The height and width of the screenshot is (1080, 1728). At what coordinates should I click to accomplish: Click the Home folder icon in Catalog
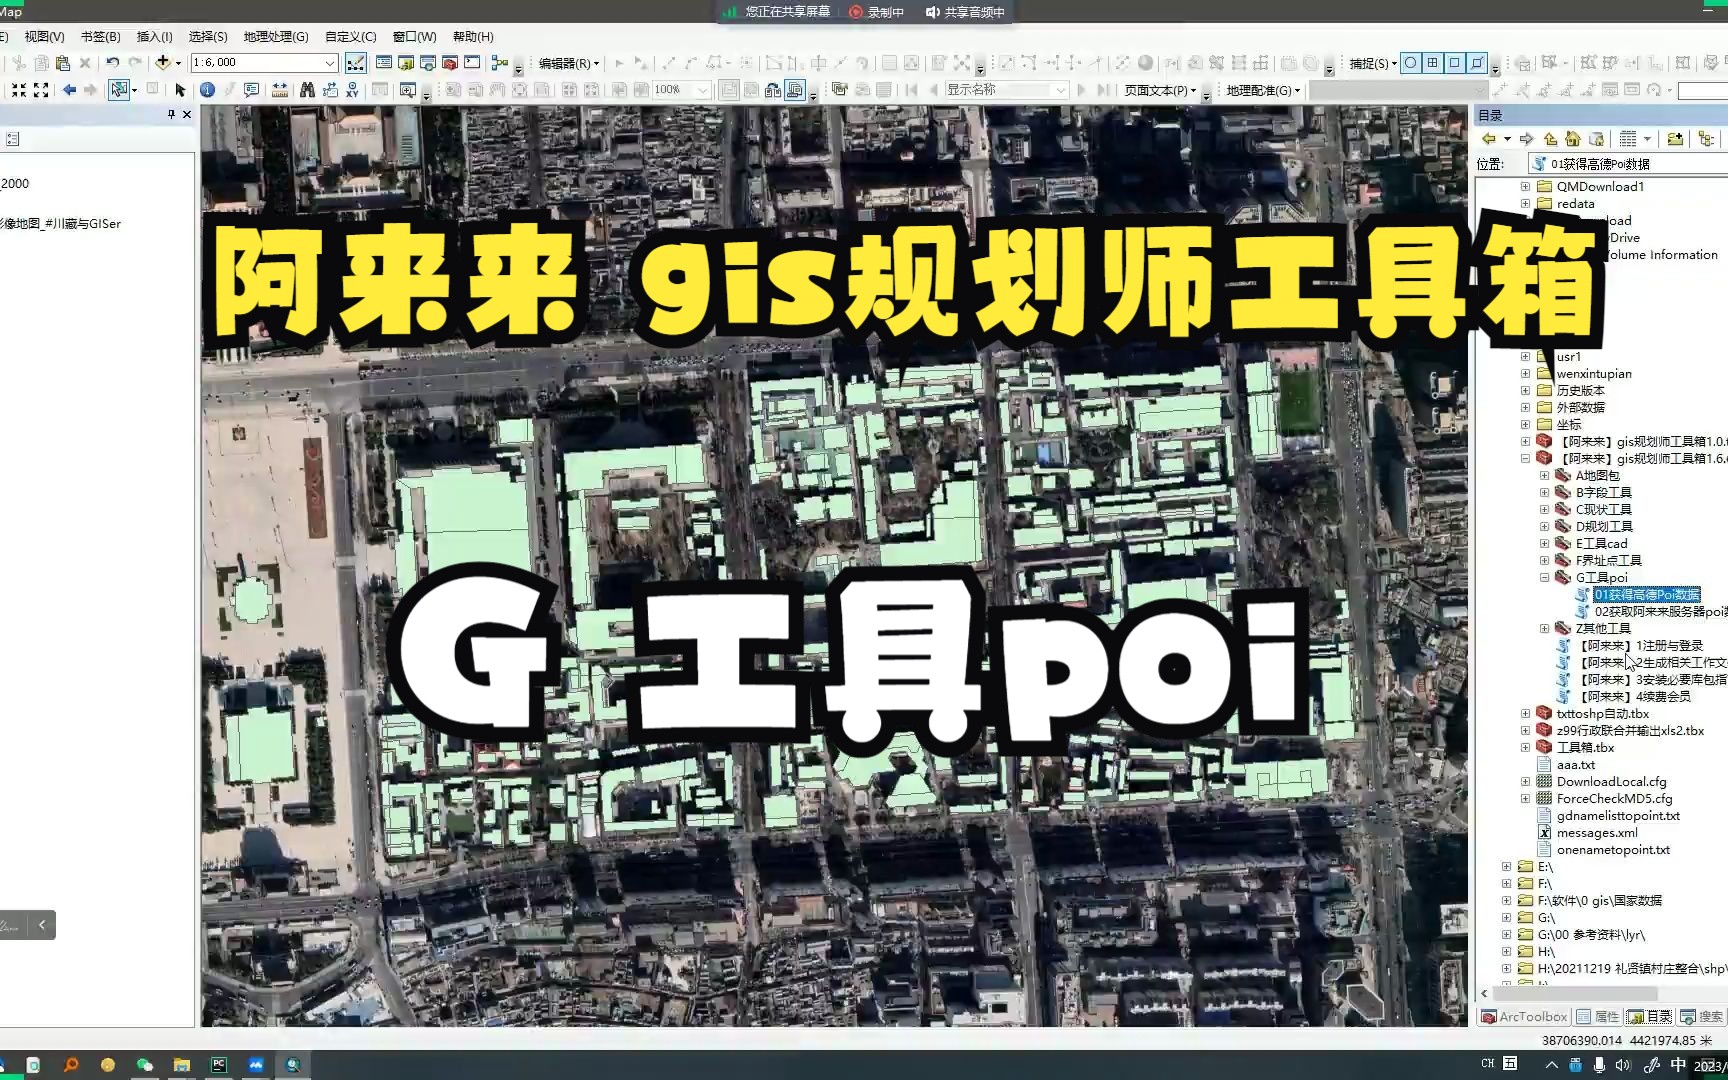point(1572,139)
